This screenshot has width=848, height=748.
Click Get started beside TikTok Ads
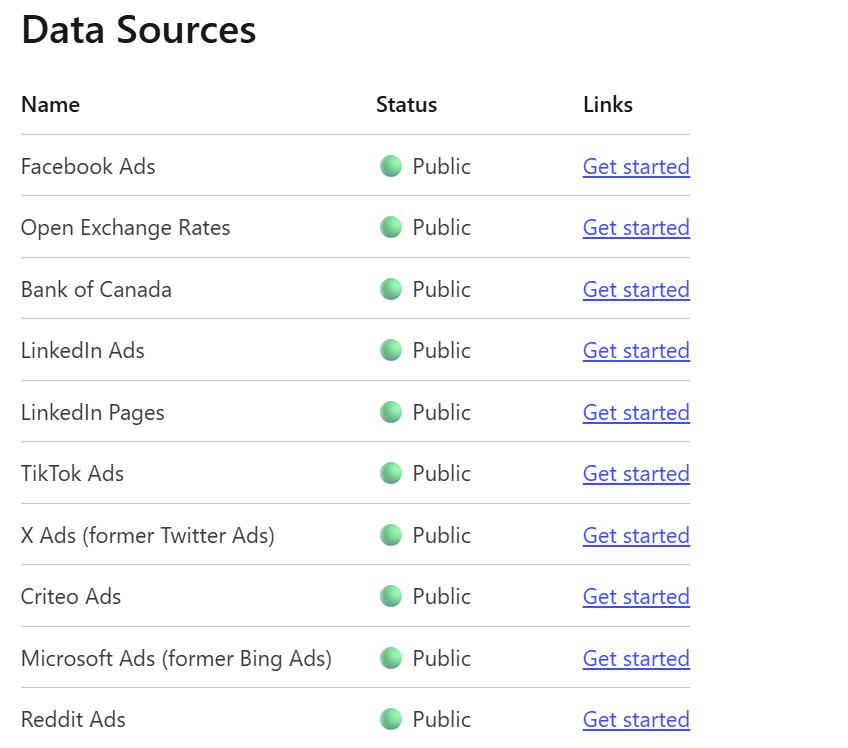pos(636,473)
